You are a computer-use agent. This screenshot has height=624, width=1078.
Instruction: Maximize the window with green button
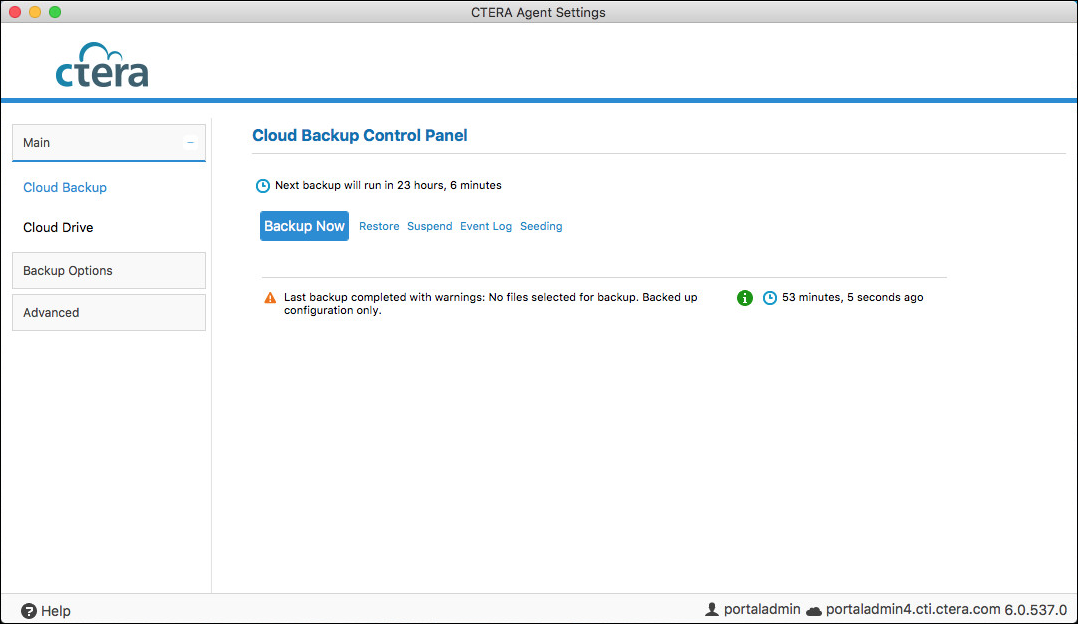55,12
